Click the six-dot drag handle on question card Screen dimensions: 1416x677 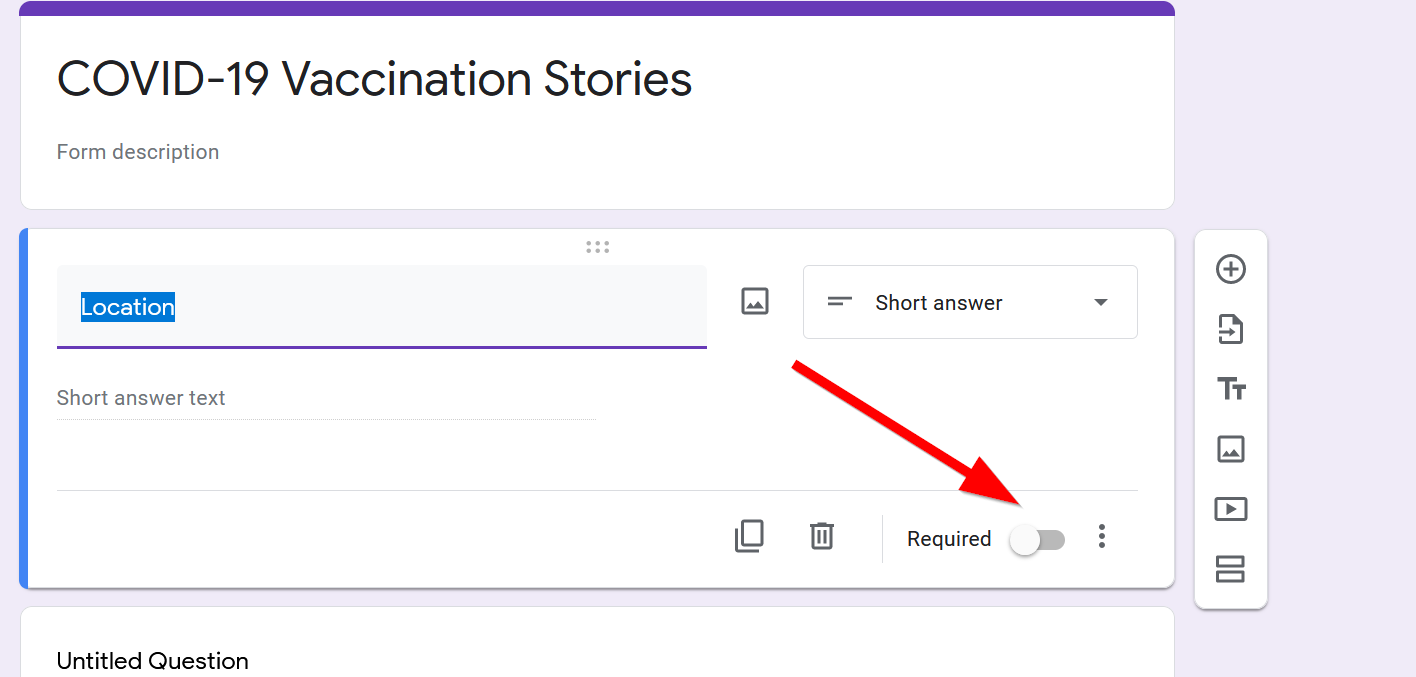click(x=597, y=247)
